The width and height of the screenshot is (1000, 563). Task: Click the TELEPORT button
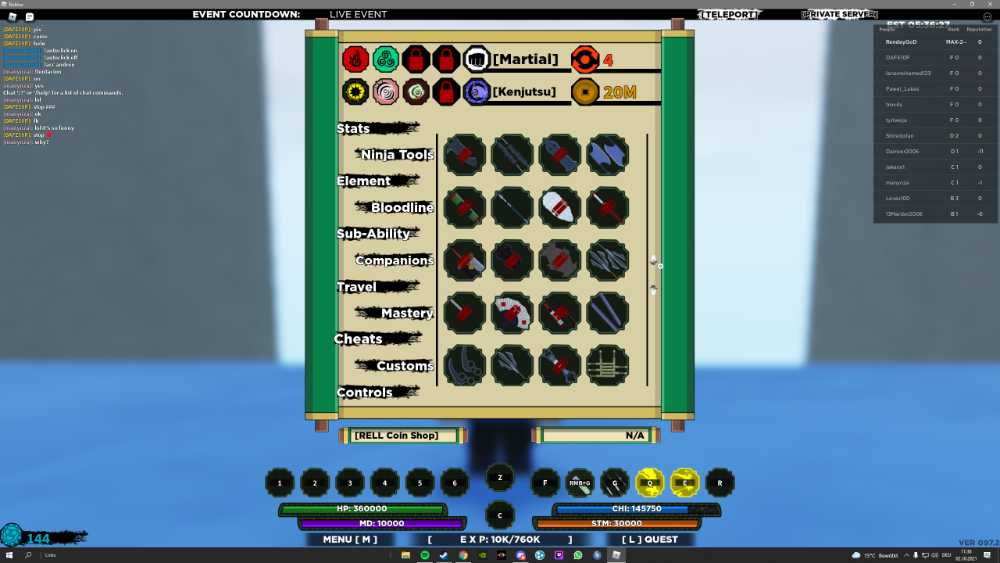click(x=729, y=14)
